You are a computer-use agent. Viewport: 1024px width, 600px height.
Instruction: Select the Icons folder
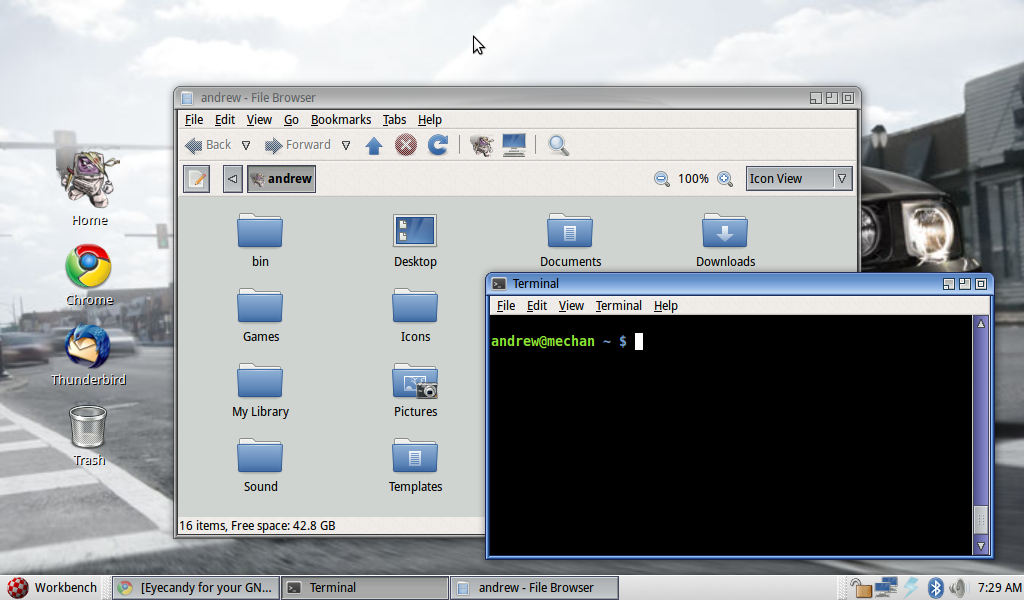[x=415, y=315]
